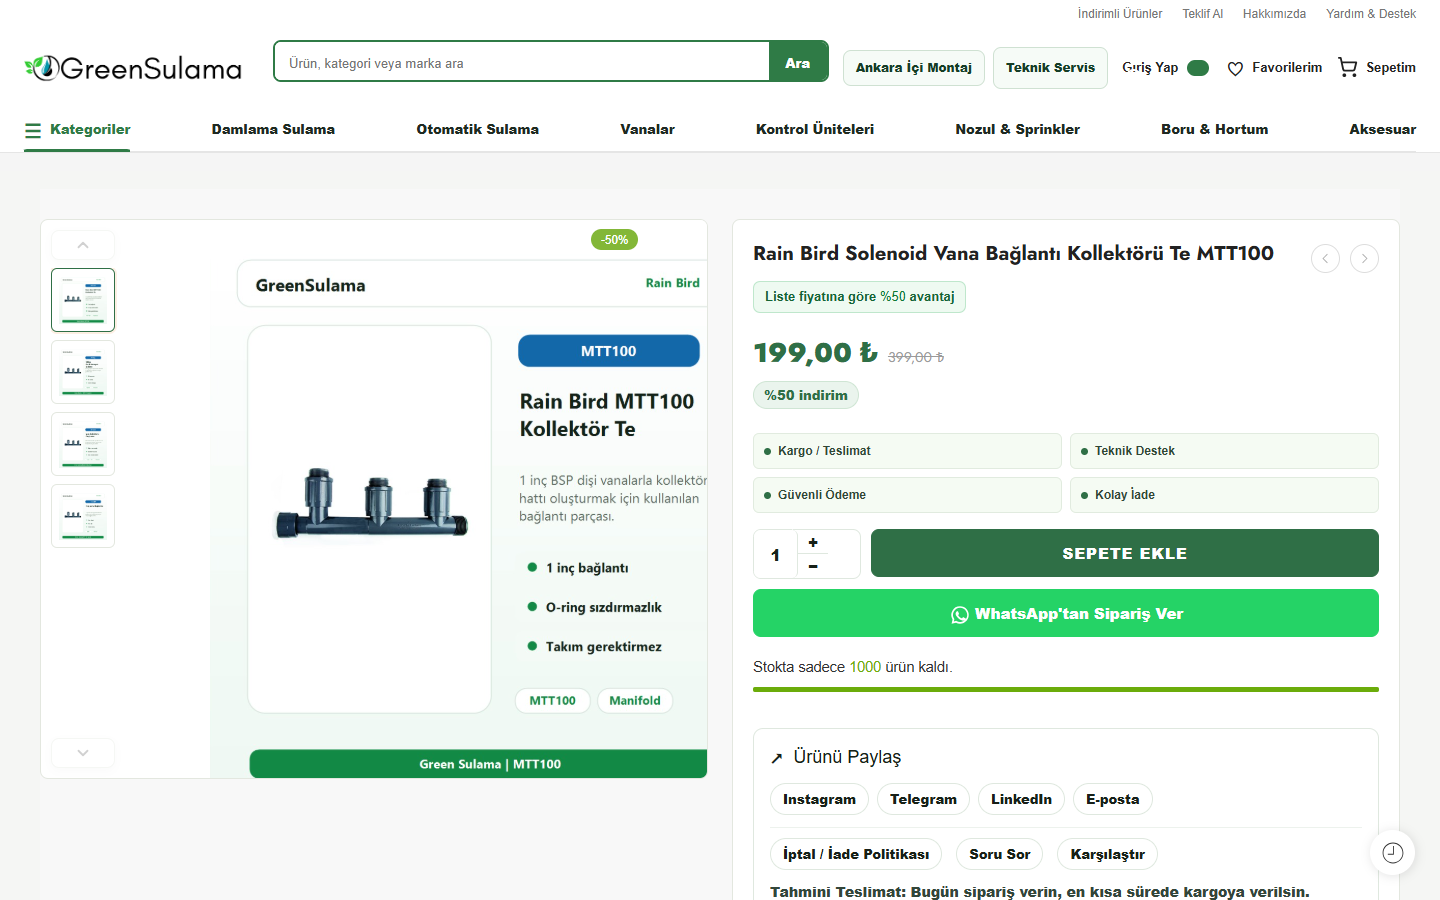Open Kategoriler menu label
The image size is (1440, 900).
coord(90,129)
